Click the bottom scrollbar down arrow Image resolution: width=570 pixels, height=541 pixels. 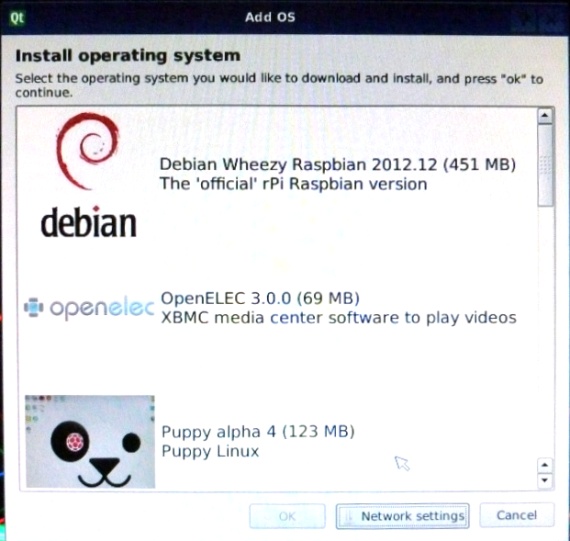[x=545, y=480]
